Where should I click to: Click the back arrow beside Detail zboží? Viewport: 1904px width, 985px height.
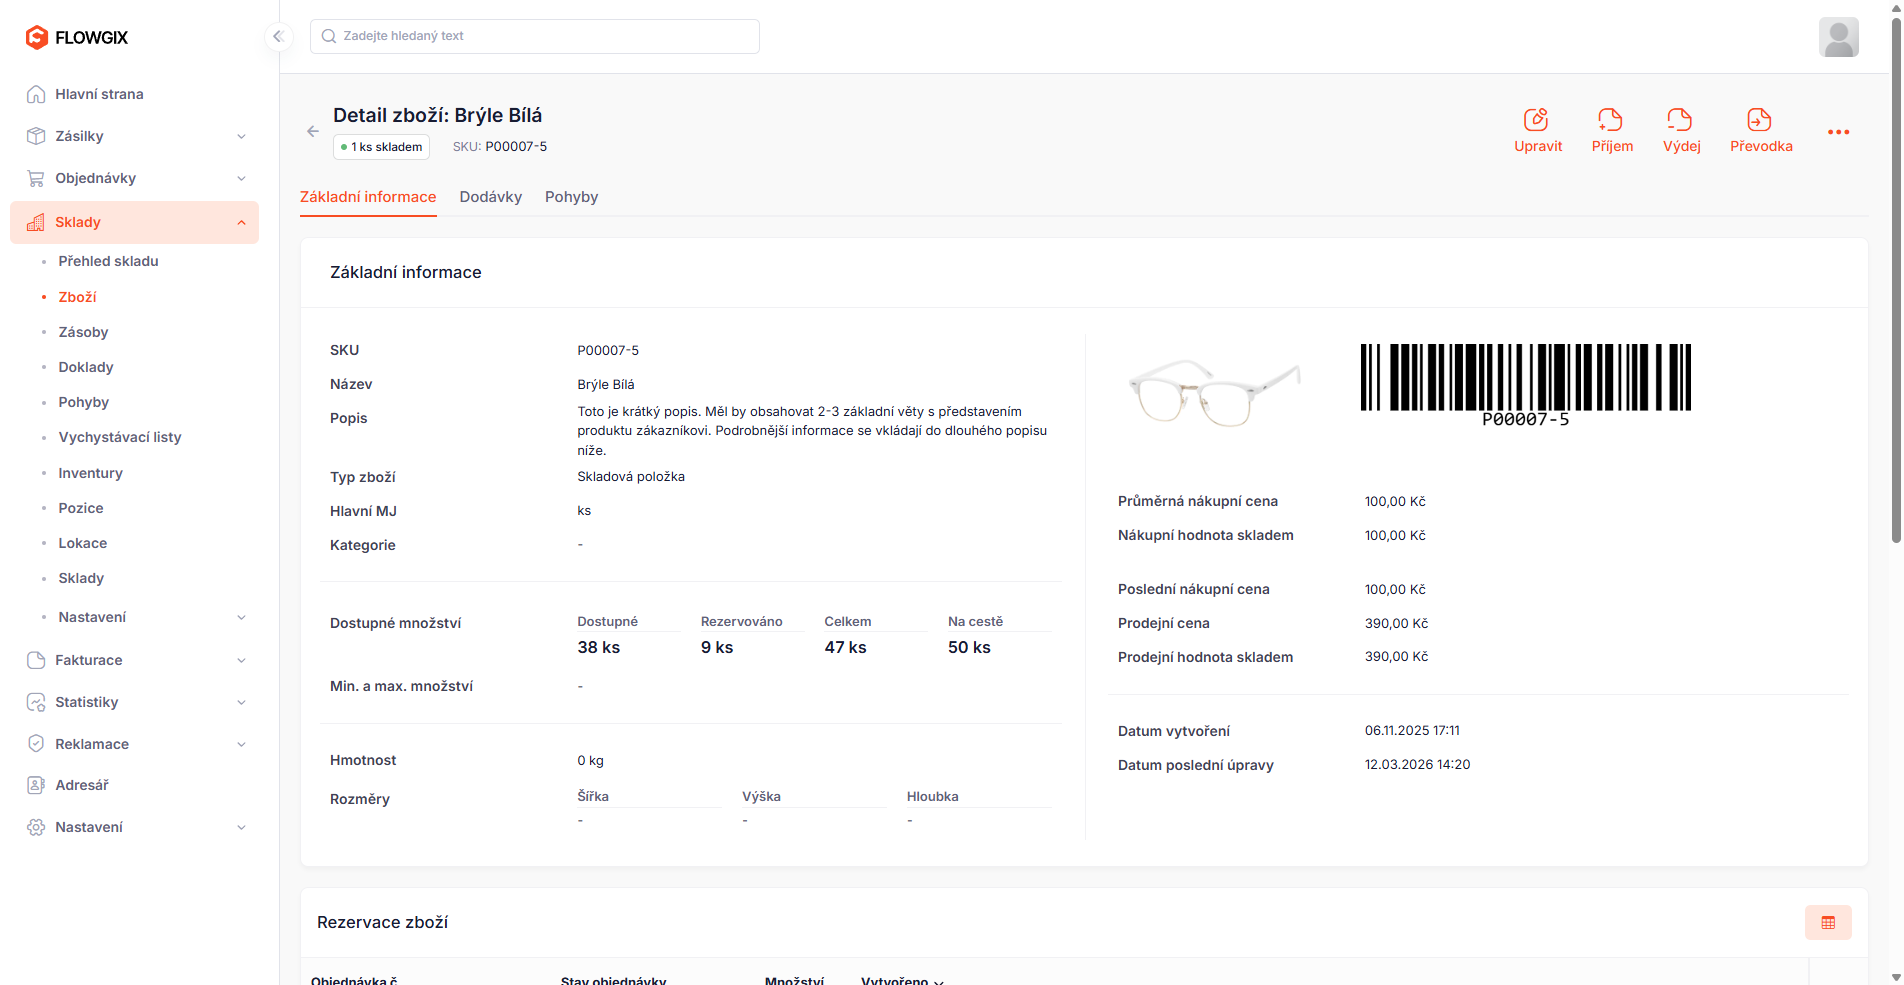313,131
